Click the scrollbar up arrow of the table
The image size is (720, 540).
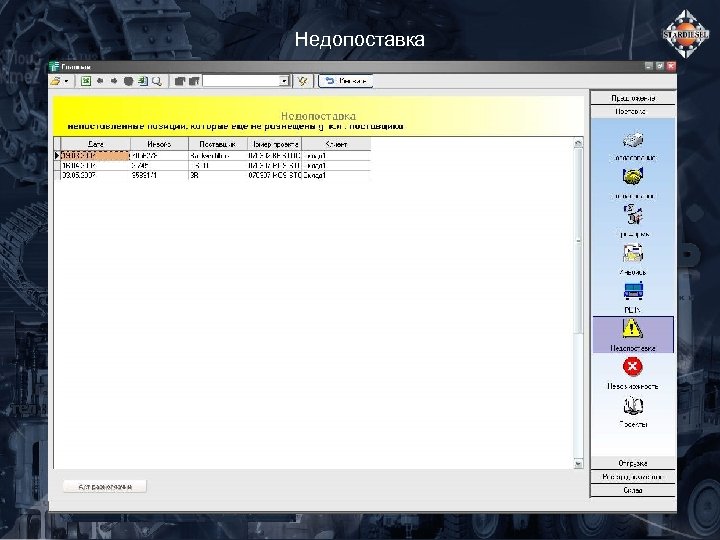click(578, 143)
